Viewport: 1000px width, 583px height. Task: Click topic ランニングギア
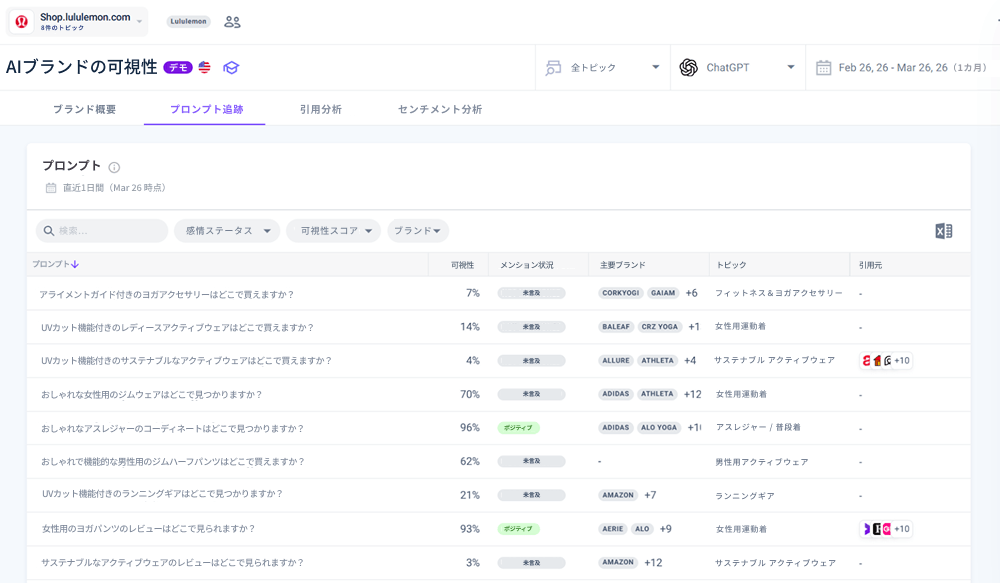(x=745, y=496)
